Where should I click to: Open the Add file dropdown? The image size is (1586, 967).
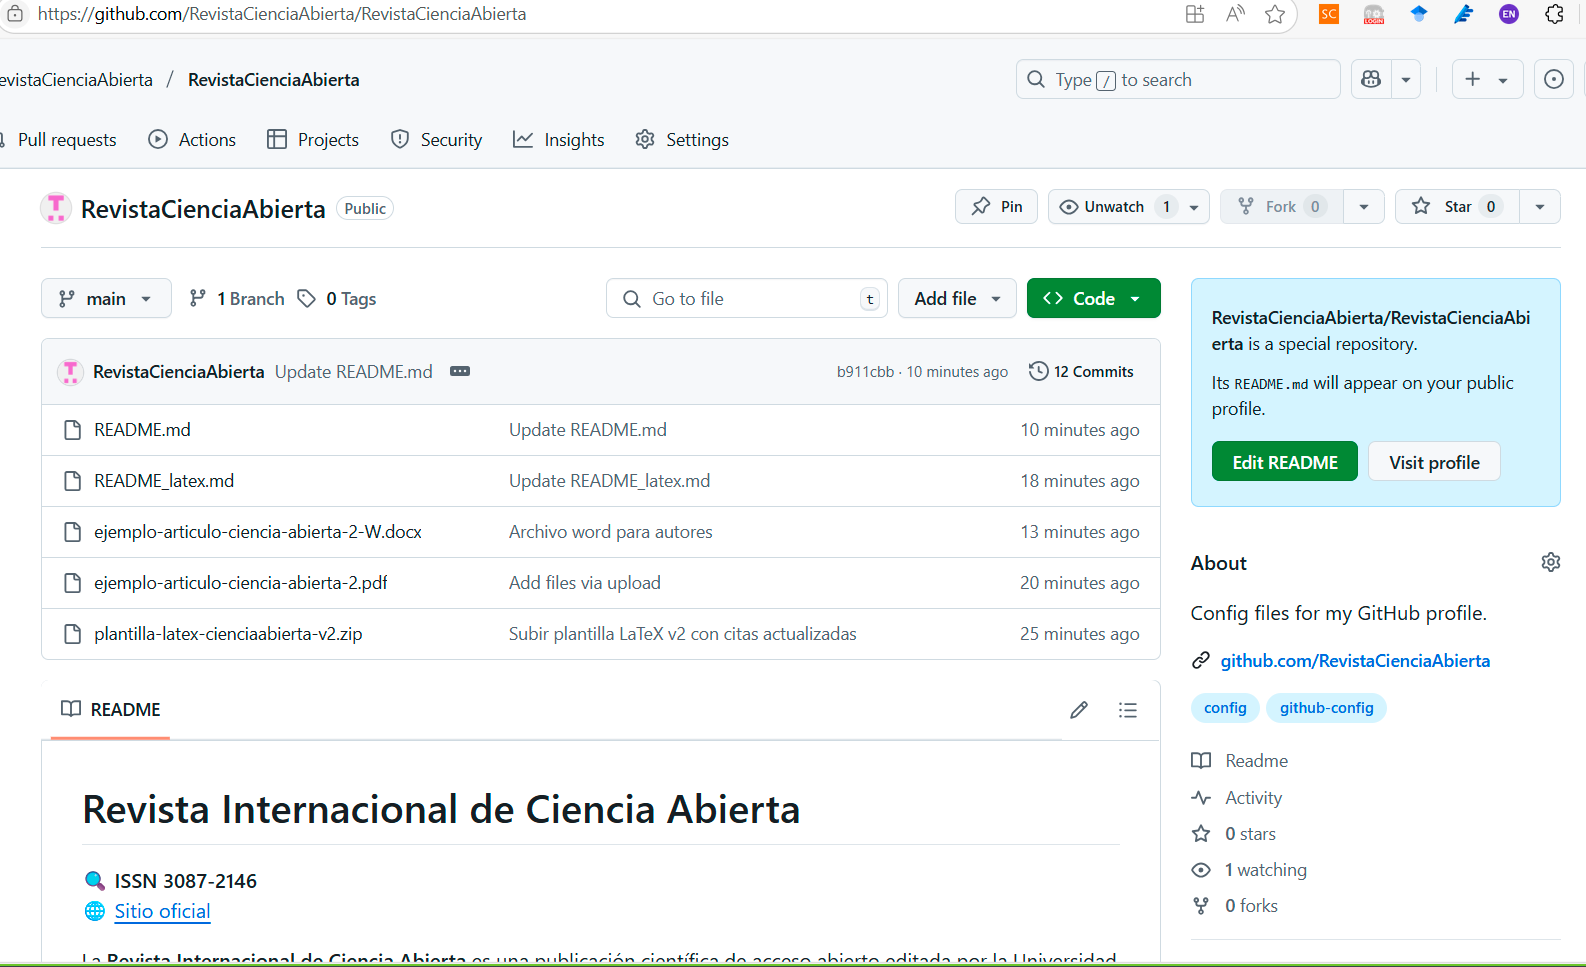(957, 298)
